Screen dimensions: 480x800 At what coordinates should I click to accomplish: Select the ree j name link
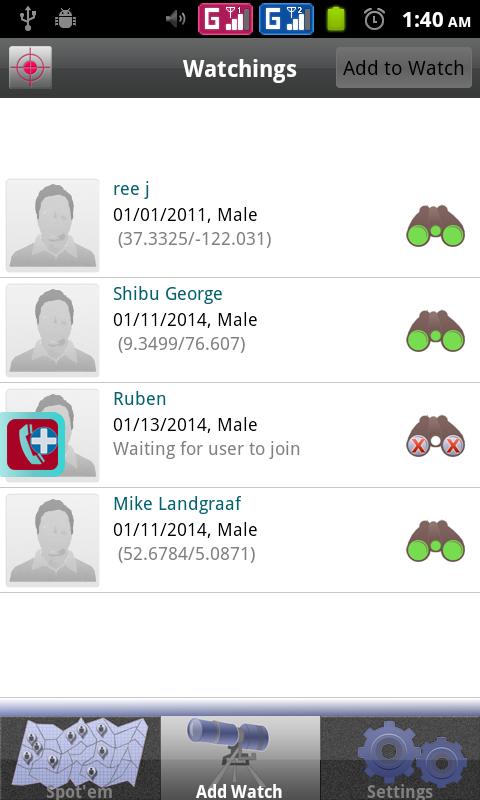click(x=132, y=189)
